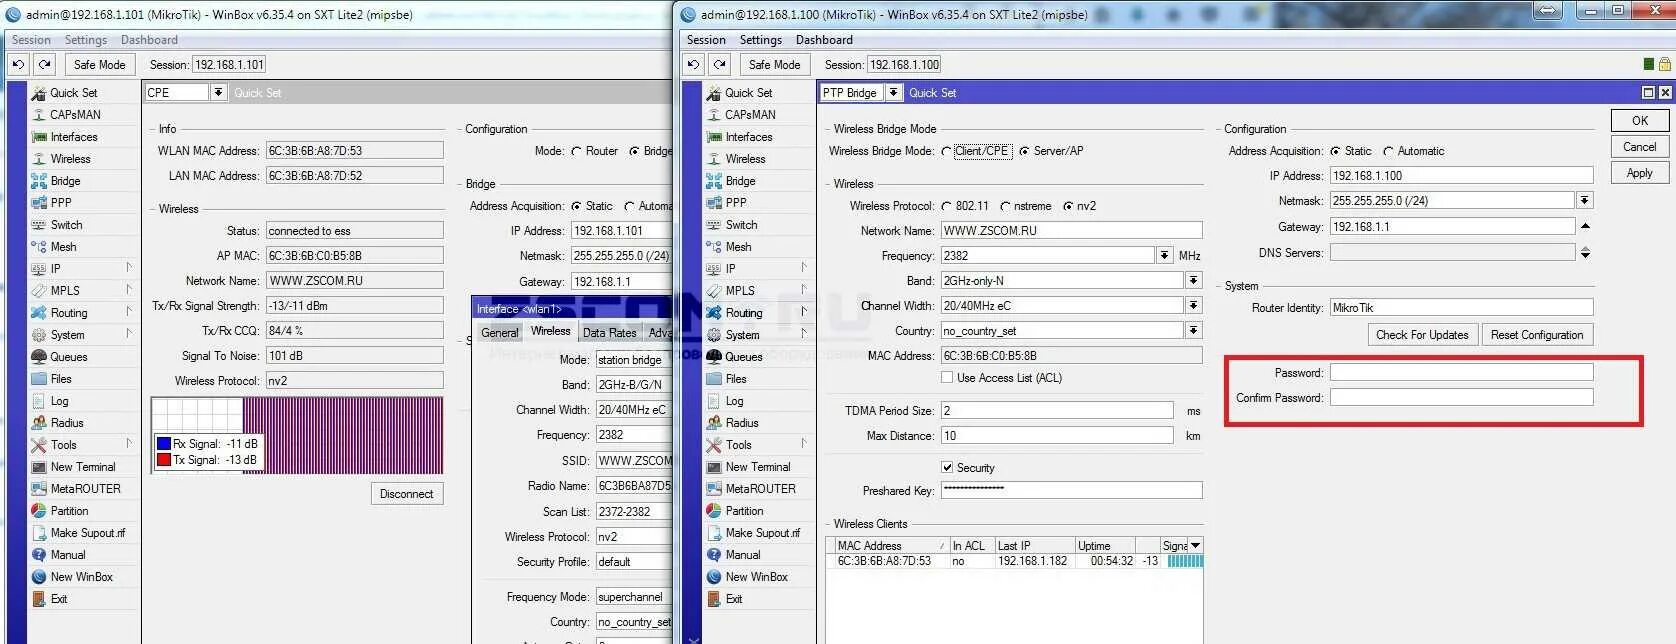
Task: Toggle the Security checkbox
Action: pyautogui.click(x=947, y=468)
